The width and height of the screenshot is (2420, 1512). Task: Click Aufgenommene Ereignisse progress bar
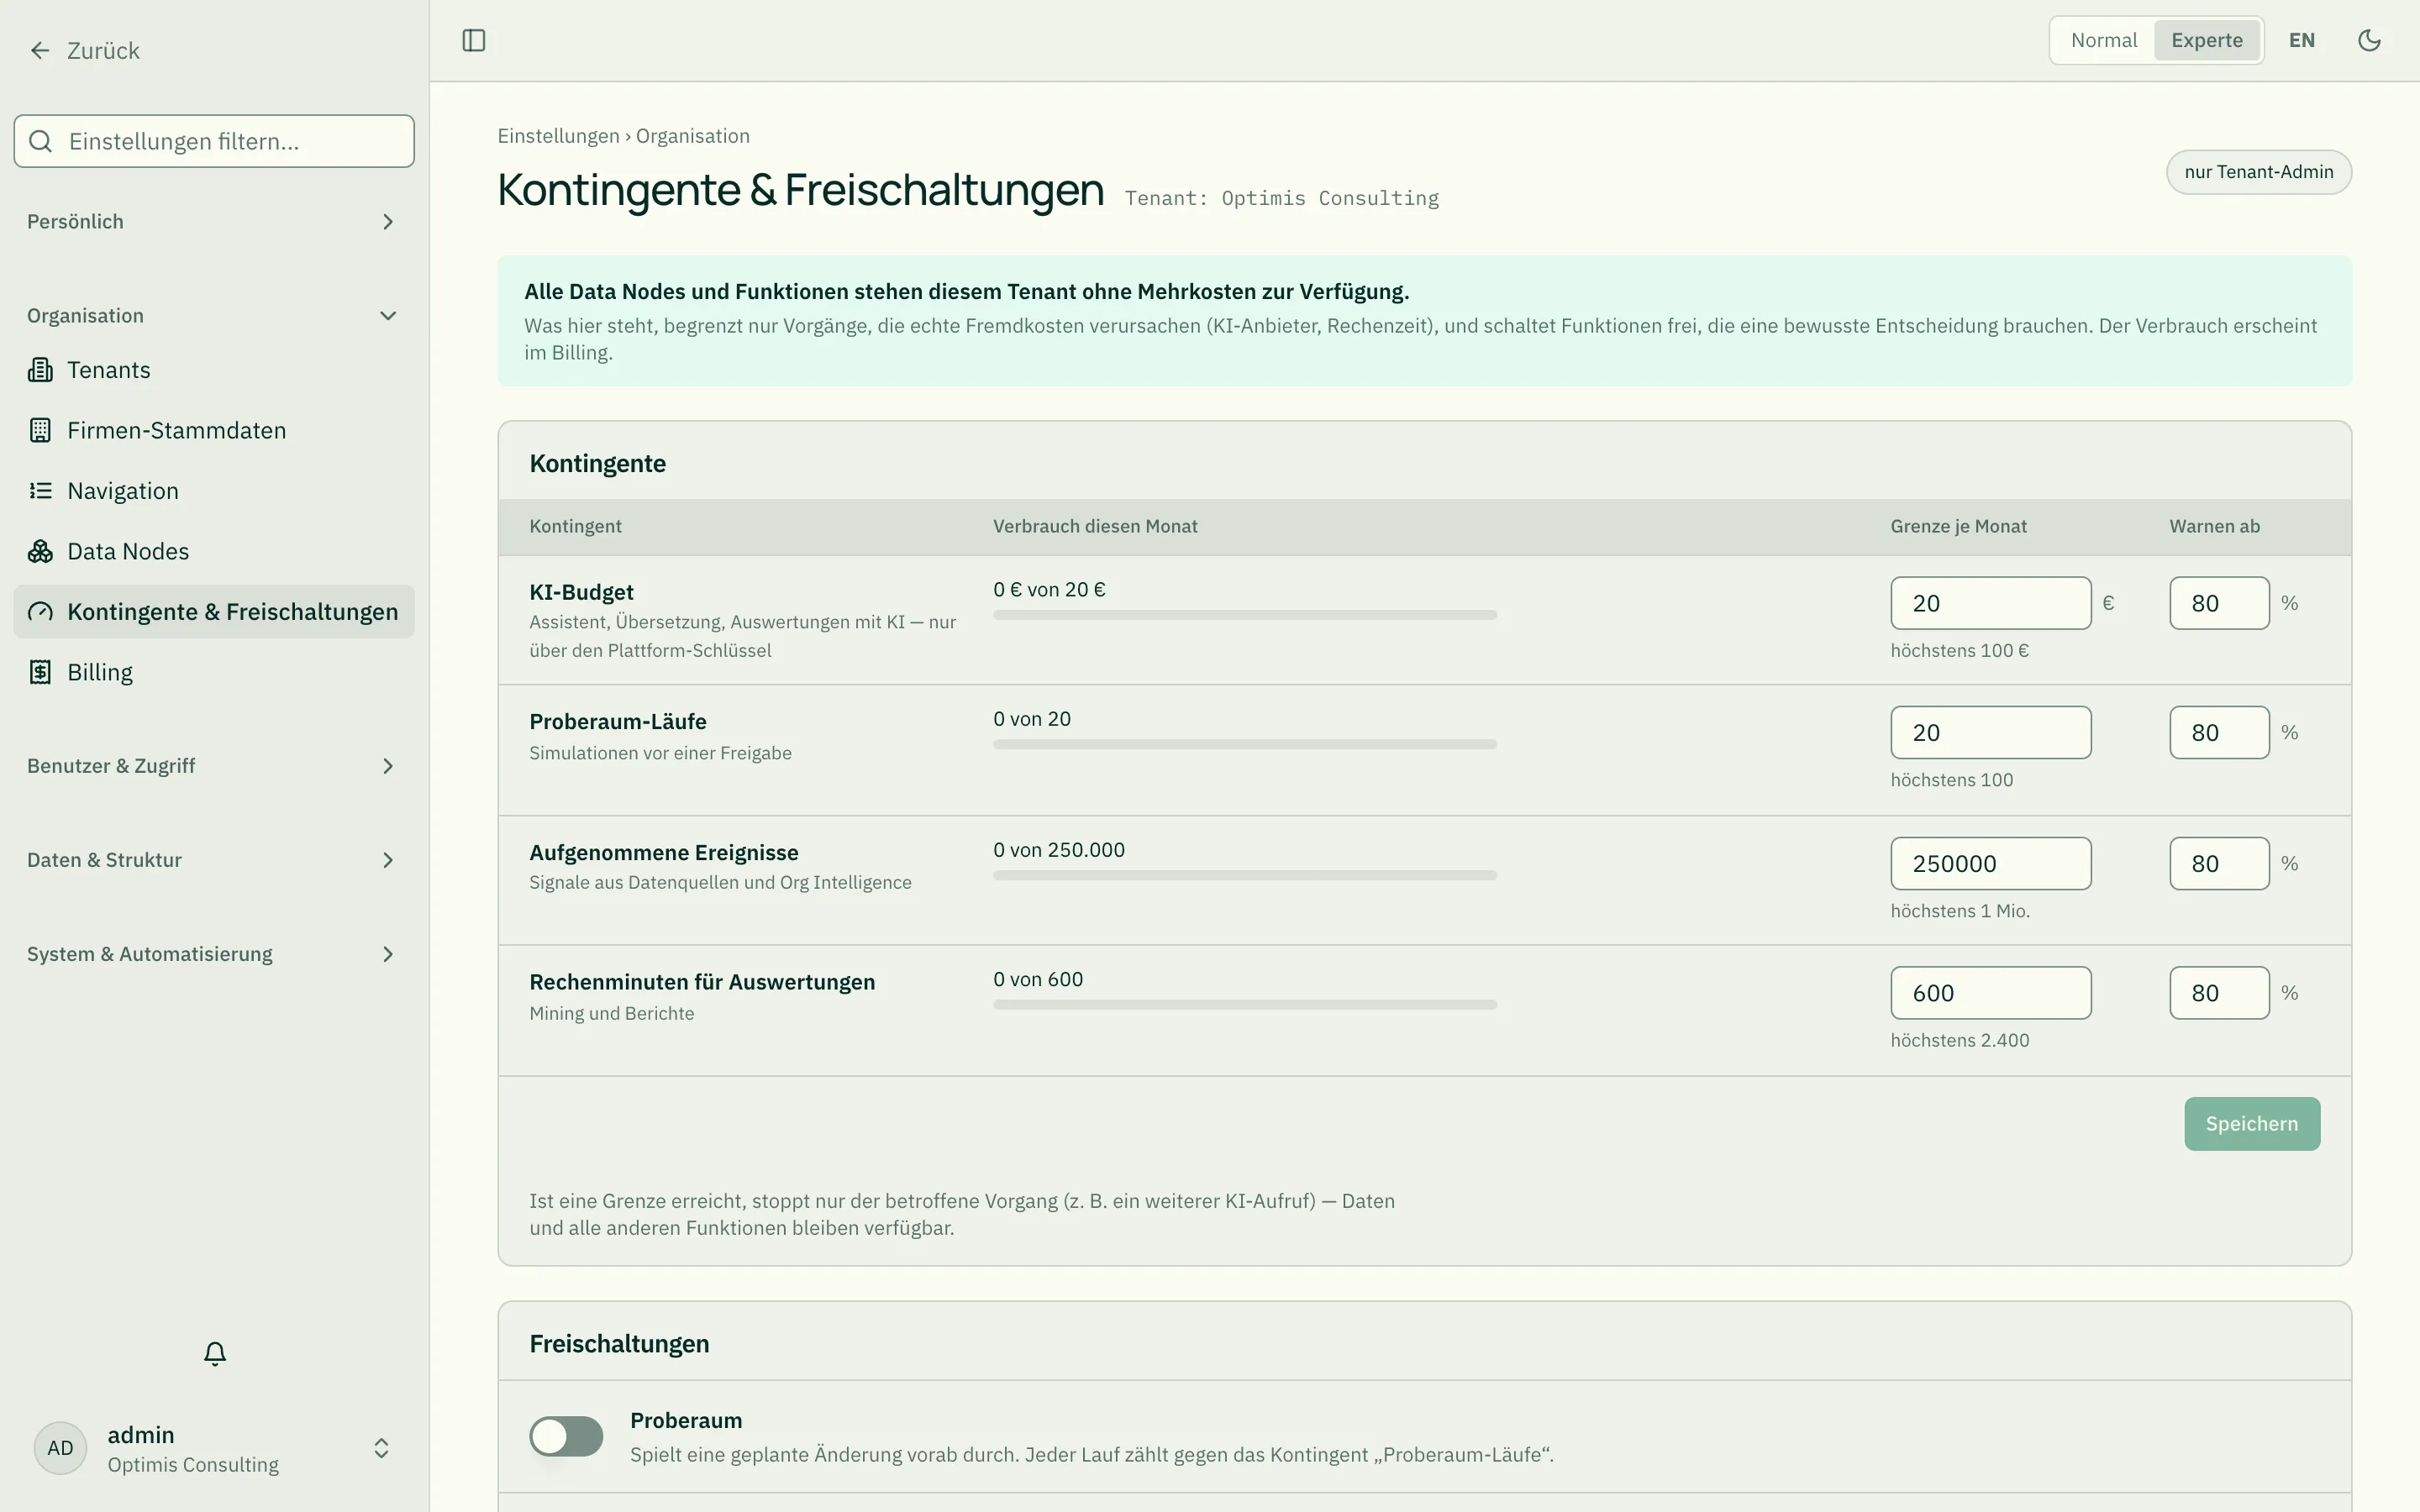(1244, 875)
